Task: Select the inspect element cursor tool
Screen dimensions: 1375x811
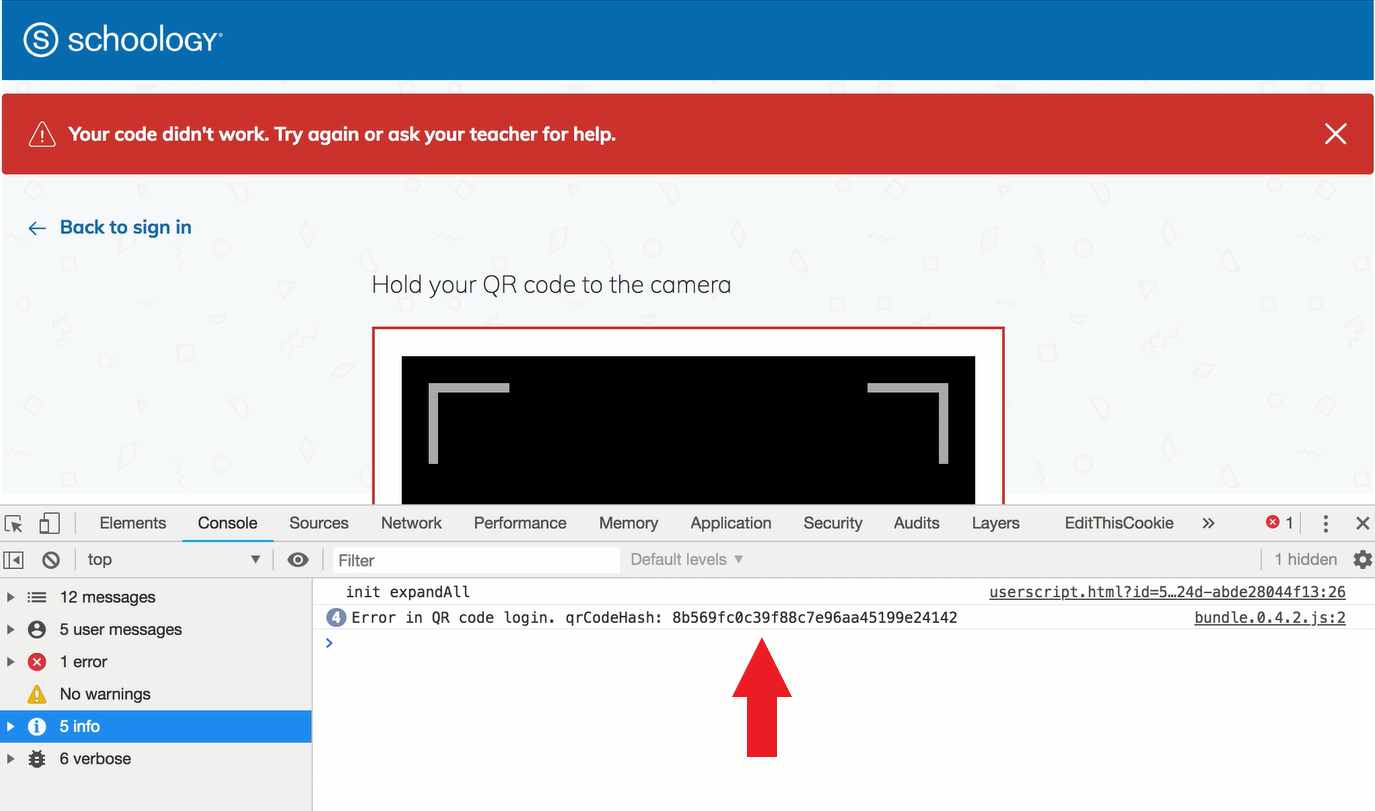Action: (x=15, y=522)
